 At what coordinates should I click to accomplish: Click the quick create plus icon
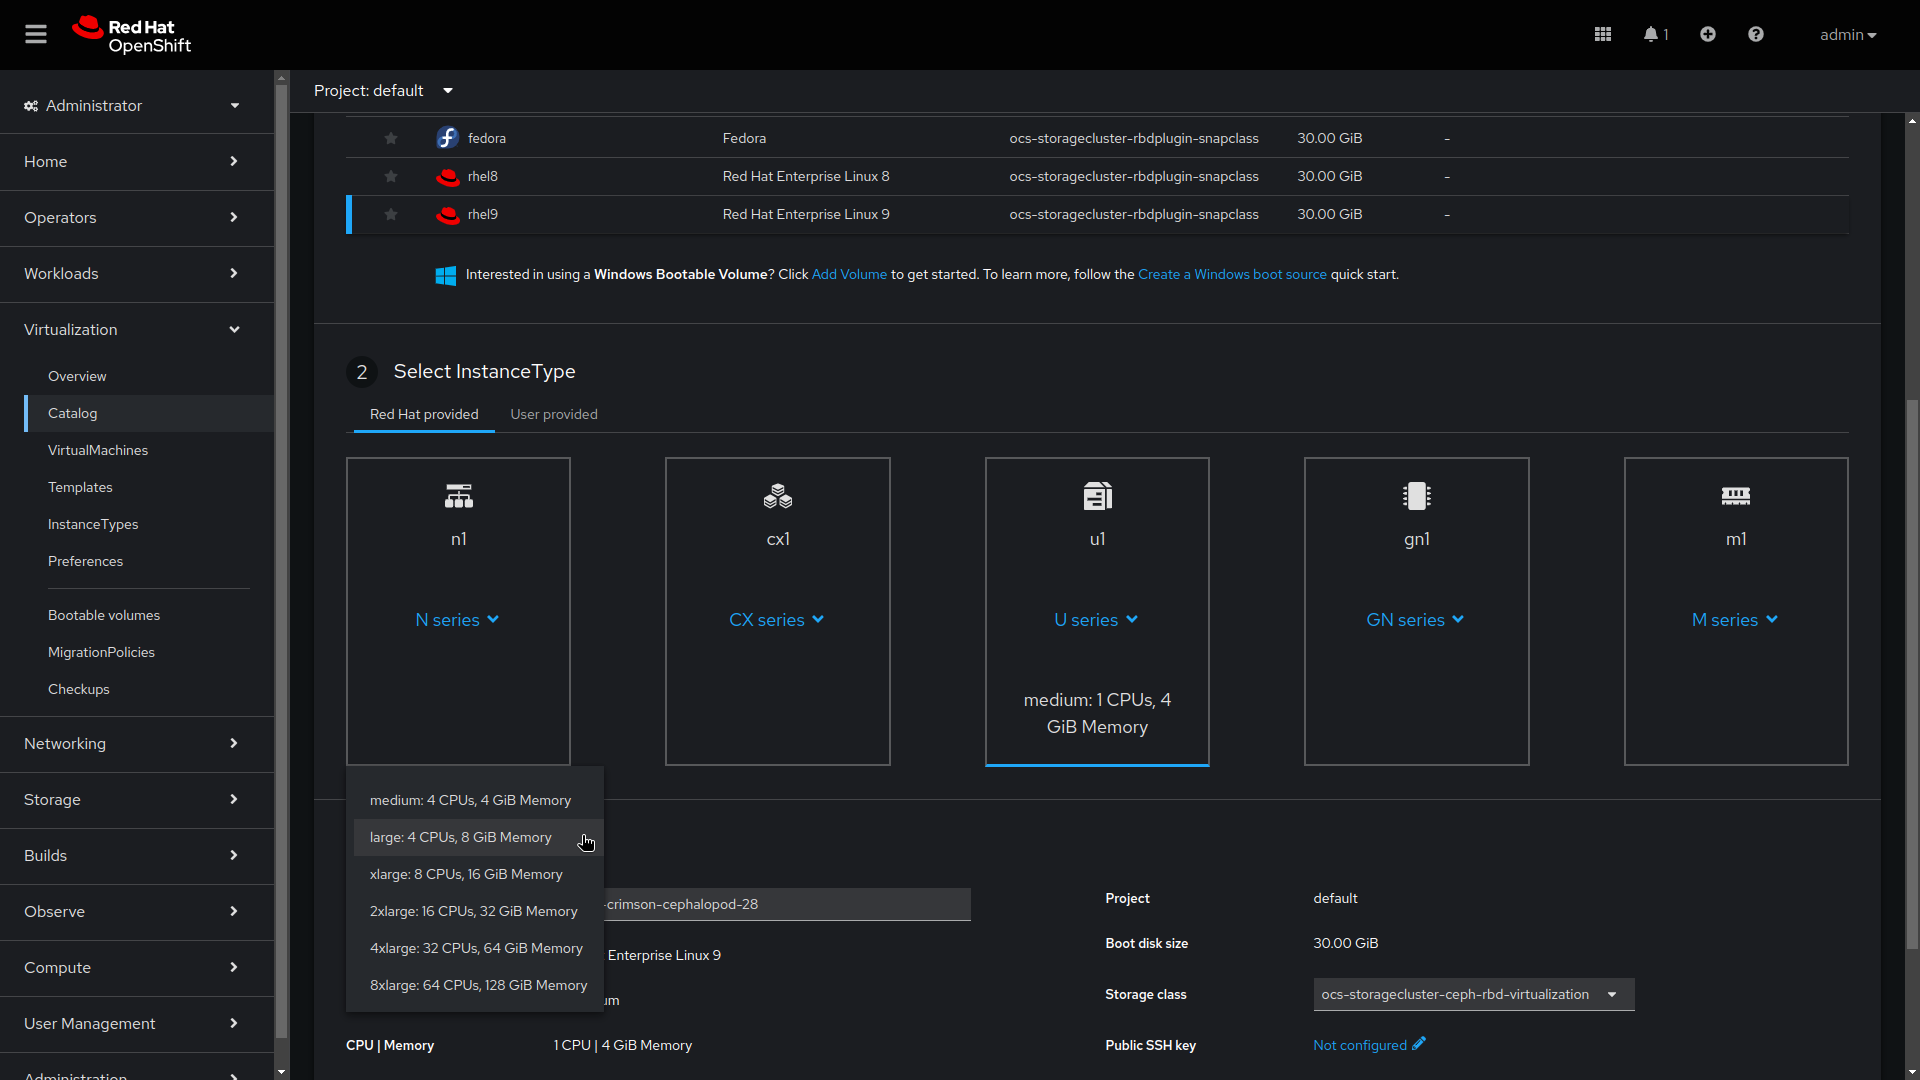(1707, 34)
